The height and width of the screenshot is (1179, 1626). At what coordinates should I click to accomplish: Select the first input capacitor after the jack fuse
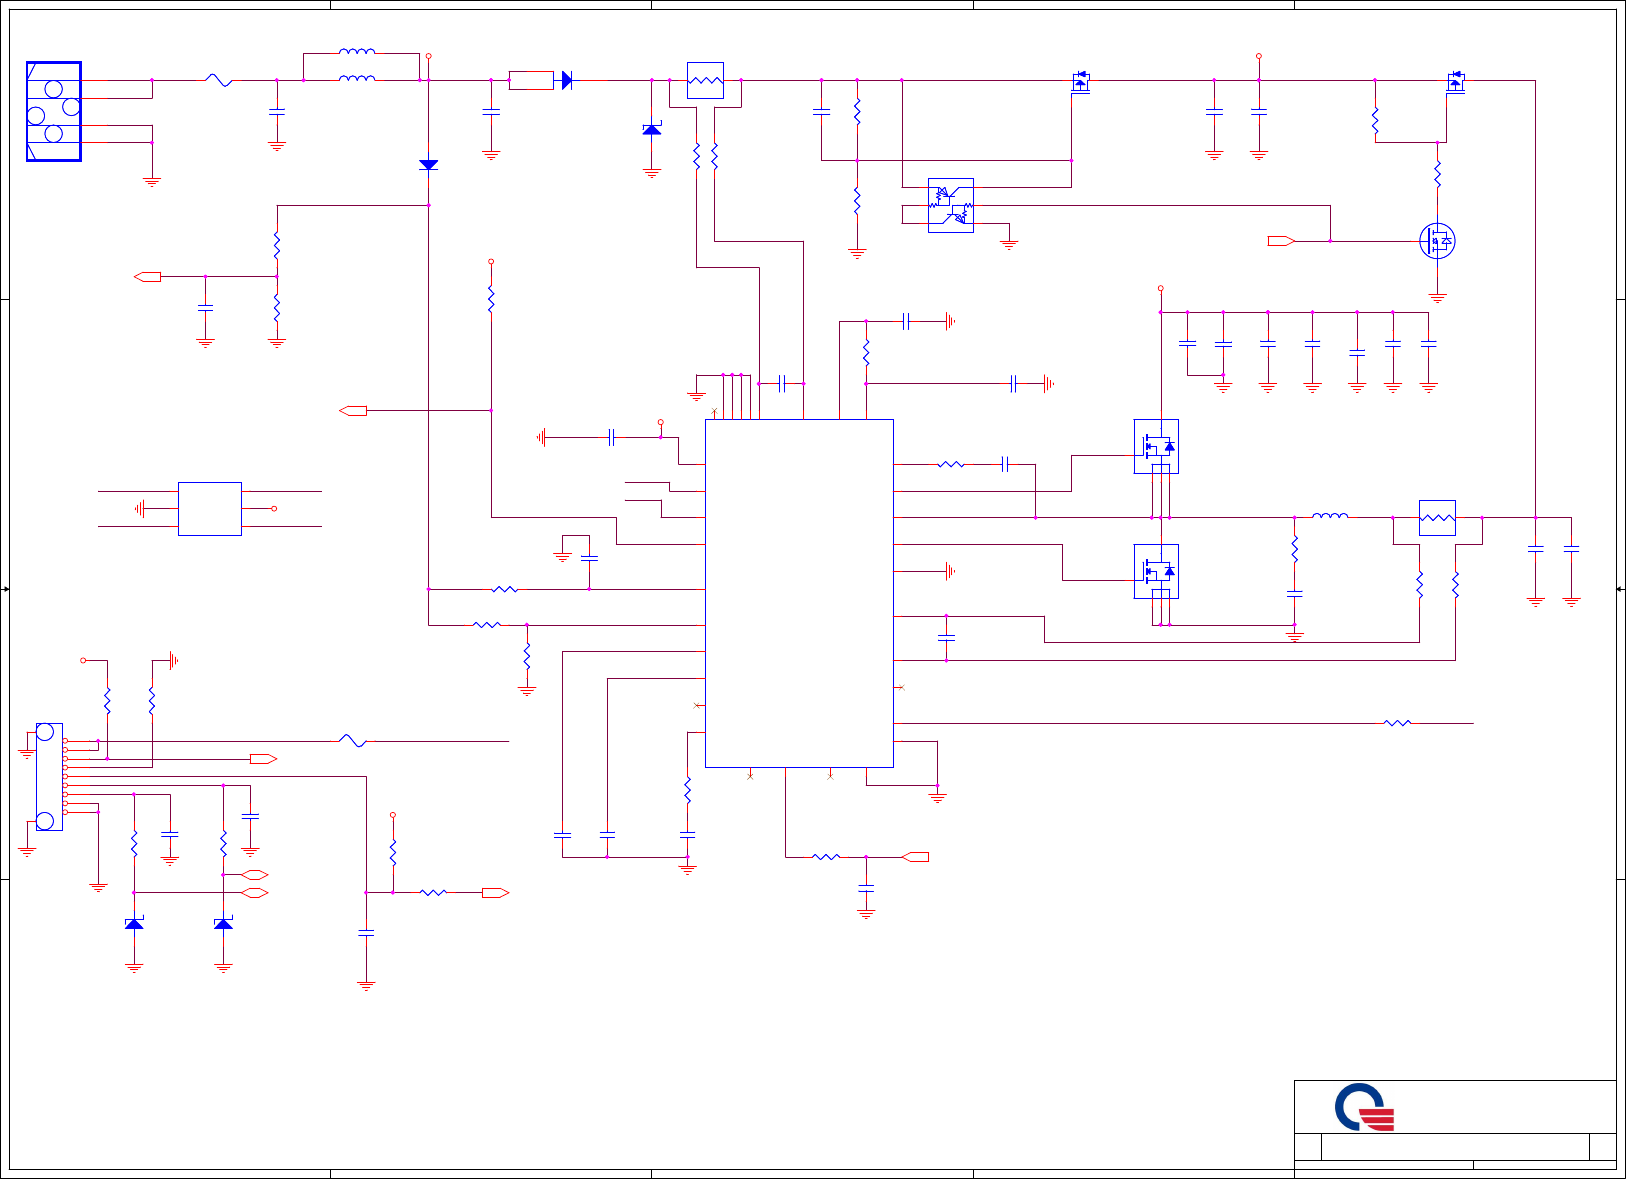click(277, 112)
